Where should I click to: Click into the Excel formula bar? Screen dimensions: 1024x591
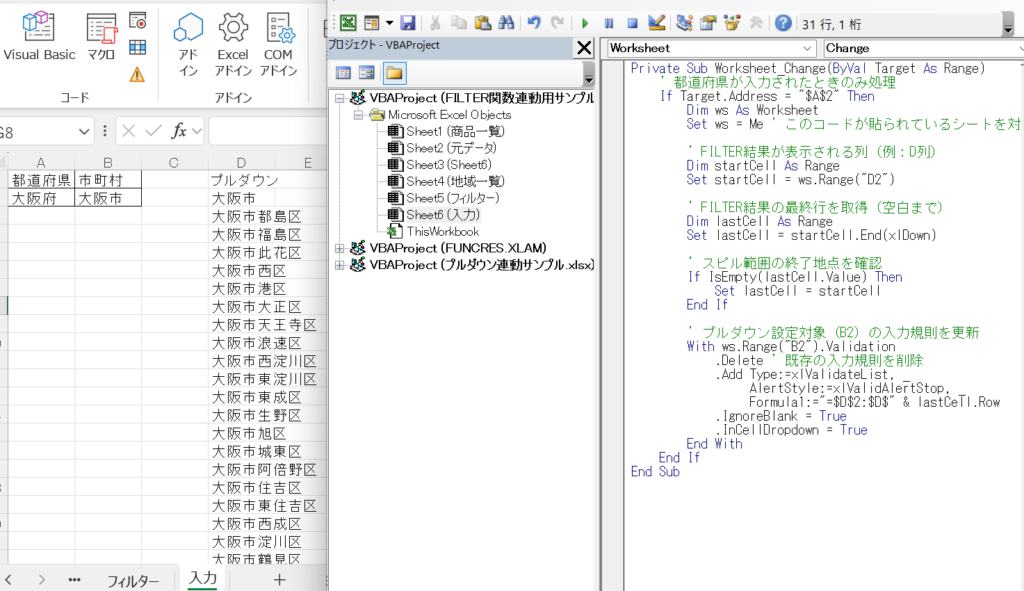267,132
